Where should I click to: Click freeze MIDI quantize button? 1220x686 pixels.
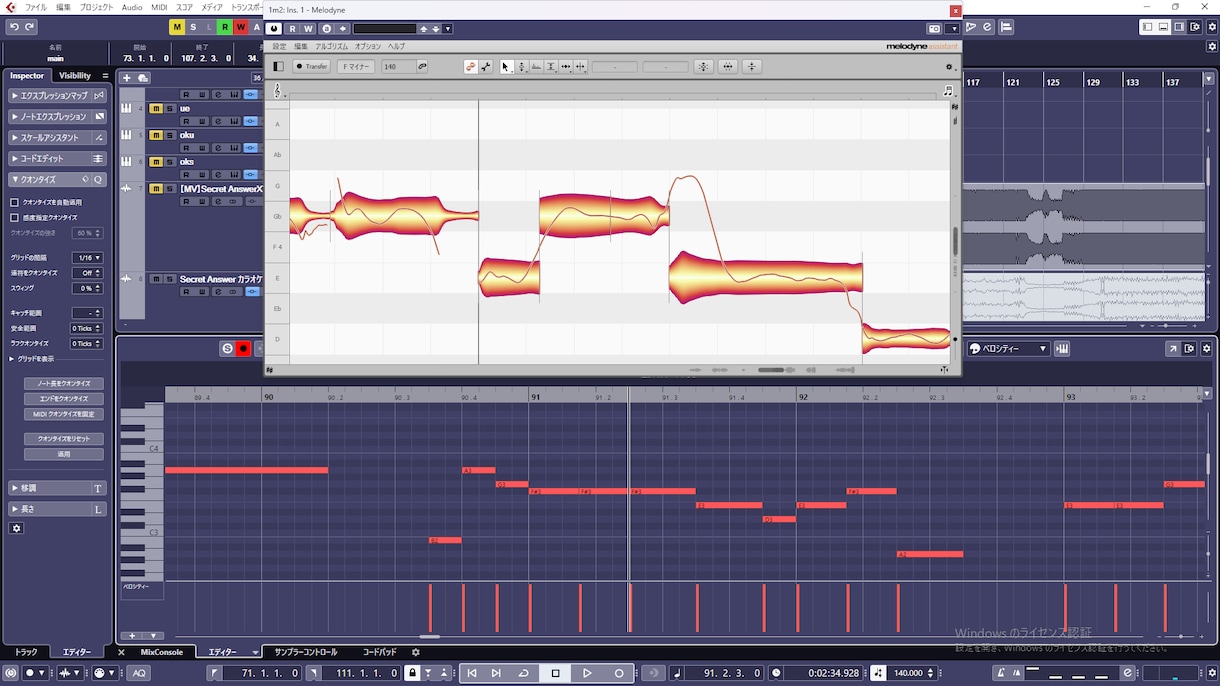64,414
